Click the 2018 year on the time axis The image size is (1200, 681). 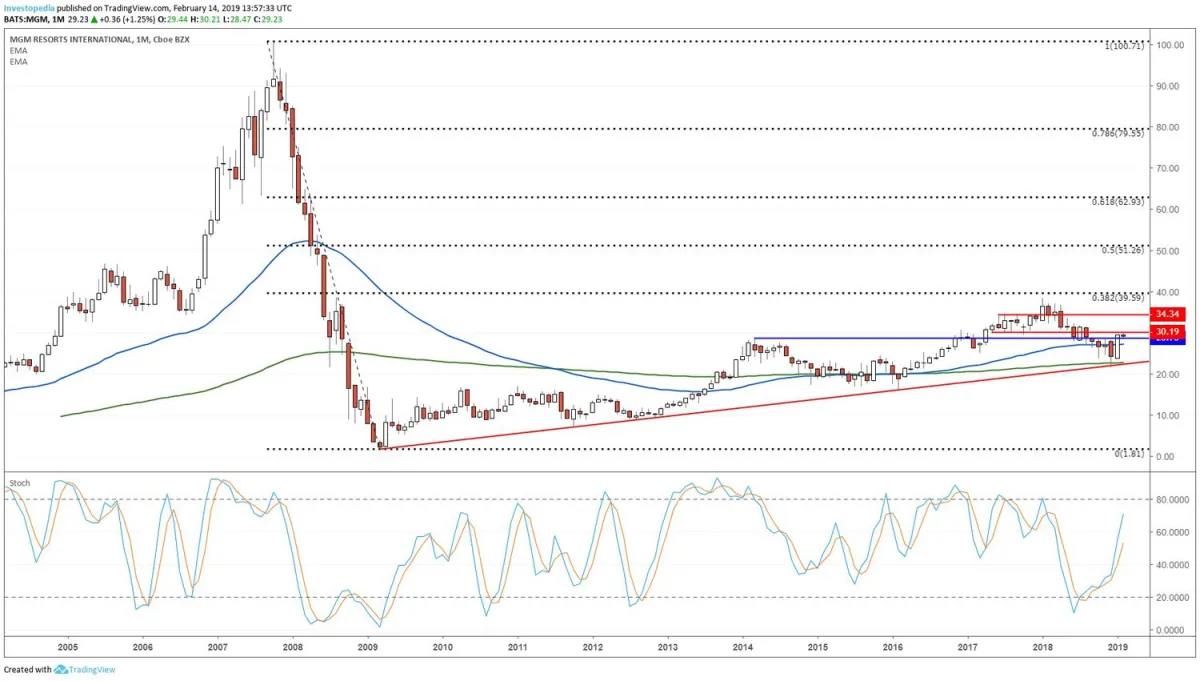click(1043, 648)
